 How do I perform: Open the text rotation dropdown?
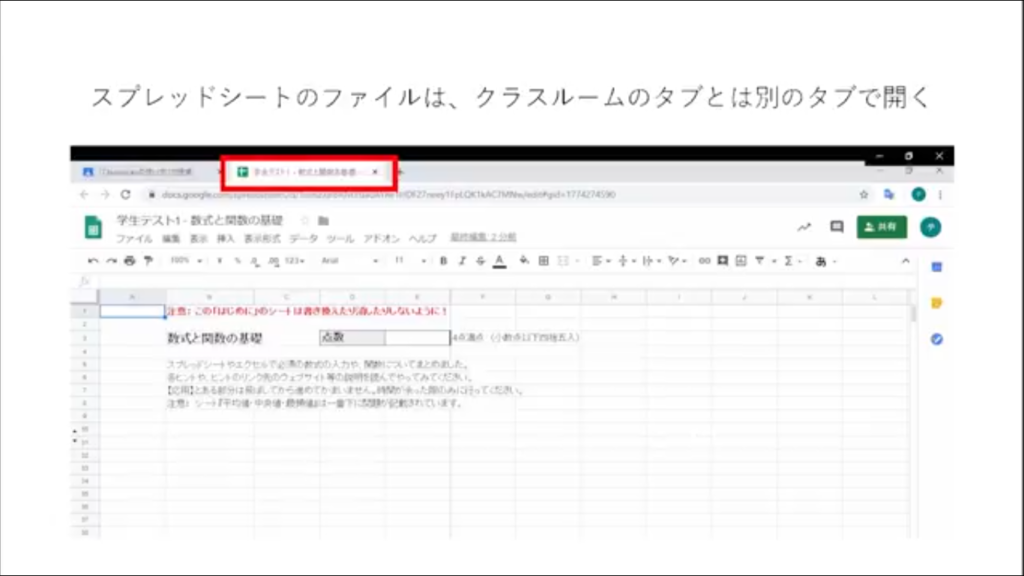point(677,261)
